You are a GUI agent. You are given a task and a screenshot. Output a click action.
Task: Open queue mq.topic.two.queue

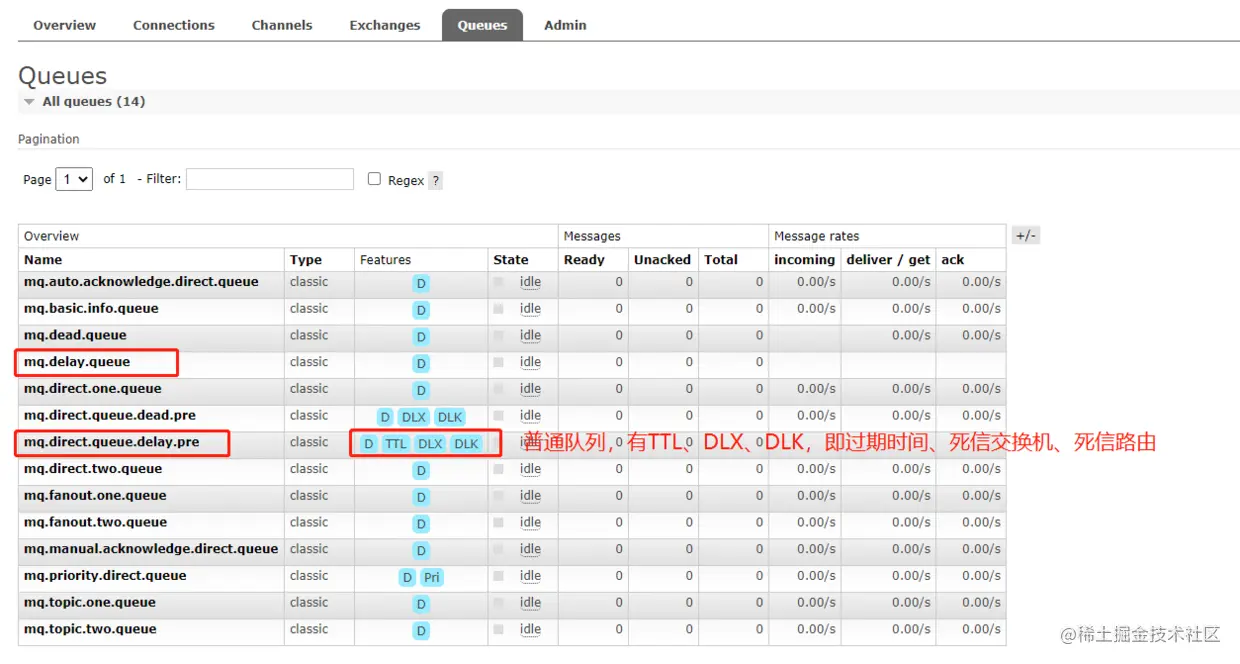tap(90, 630)
